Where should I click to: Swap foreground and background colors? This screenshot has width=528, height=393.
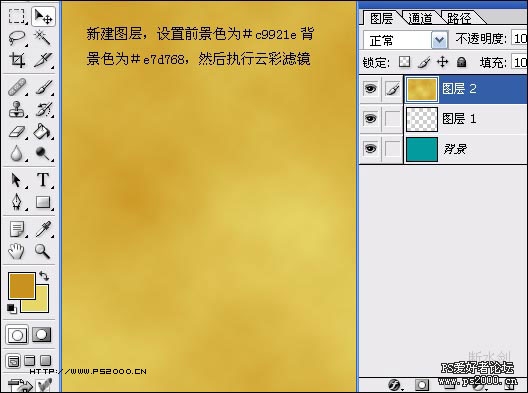(x=44, y=276)
